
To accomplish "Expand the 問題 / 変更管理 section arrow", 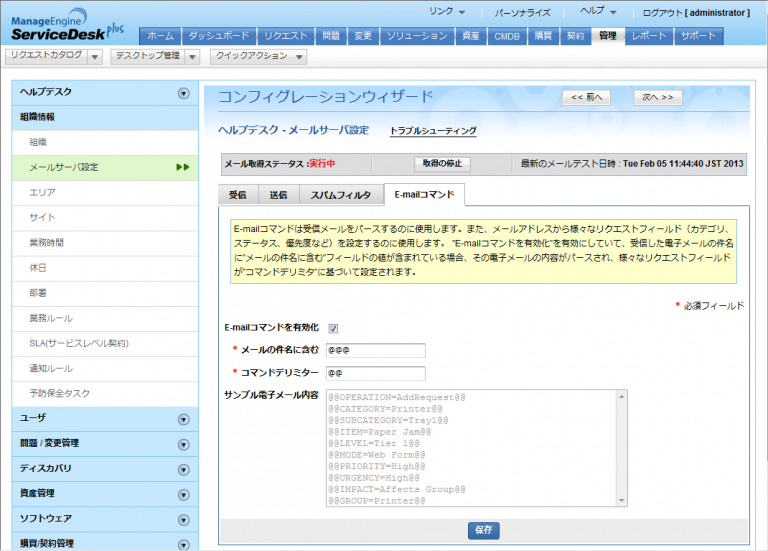I will point(183,444).
